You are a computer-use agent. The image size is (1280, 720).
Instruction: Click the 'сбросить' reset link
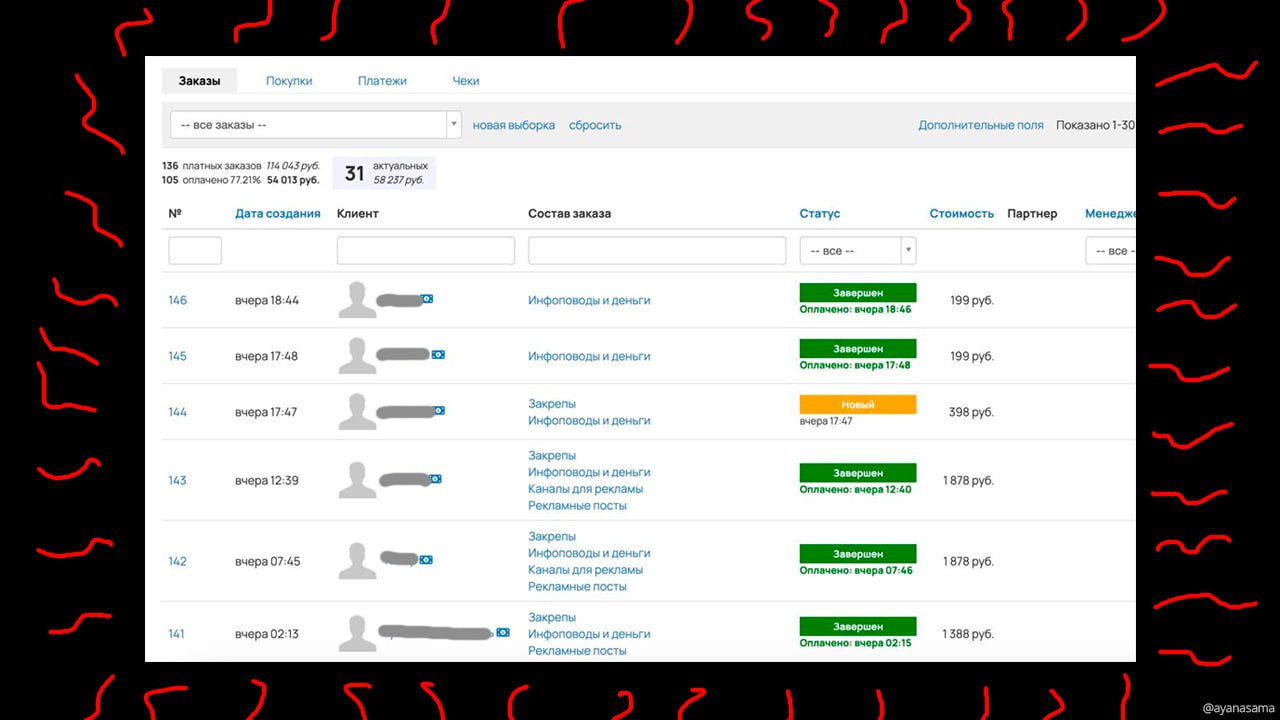click(595, 125)
